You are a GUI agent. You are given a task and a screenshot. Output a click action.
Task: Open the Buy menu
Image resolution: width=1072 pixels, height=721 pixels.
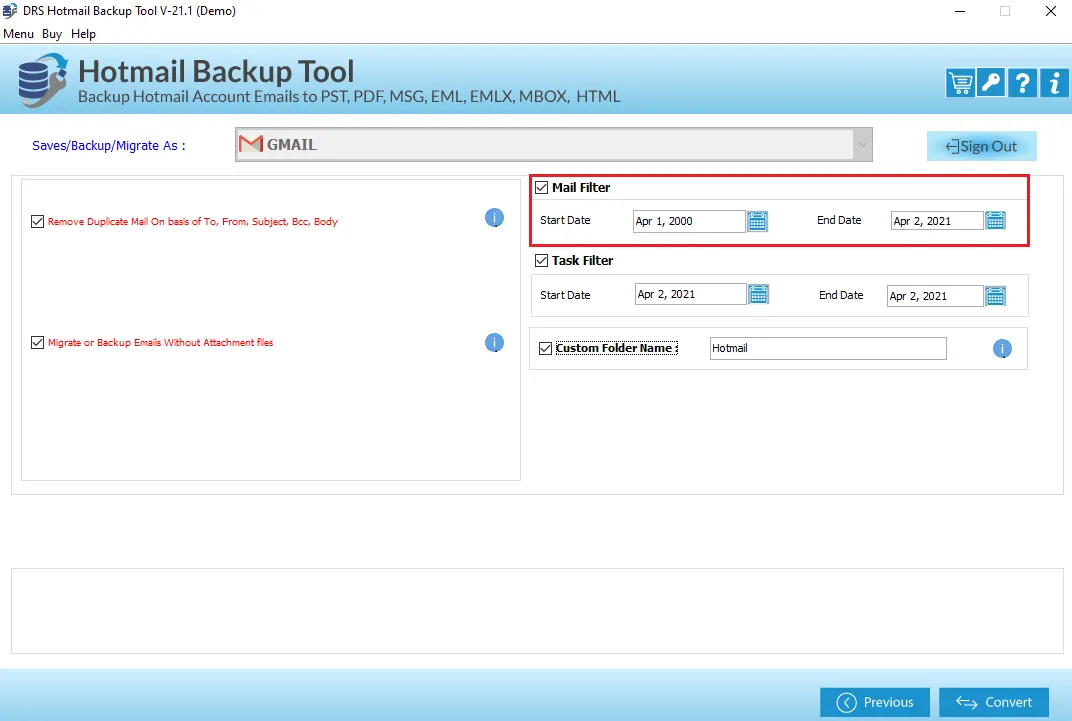(52, 34)
